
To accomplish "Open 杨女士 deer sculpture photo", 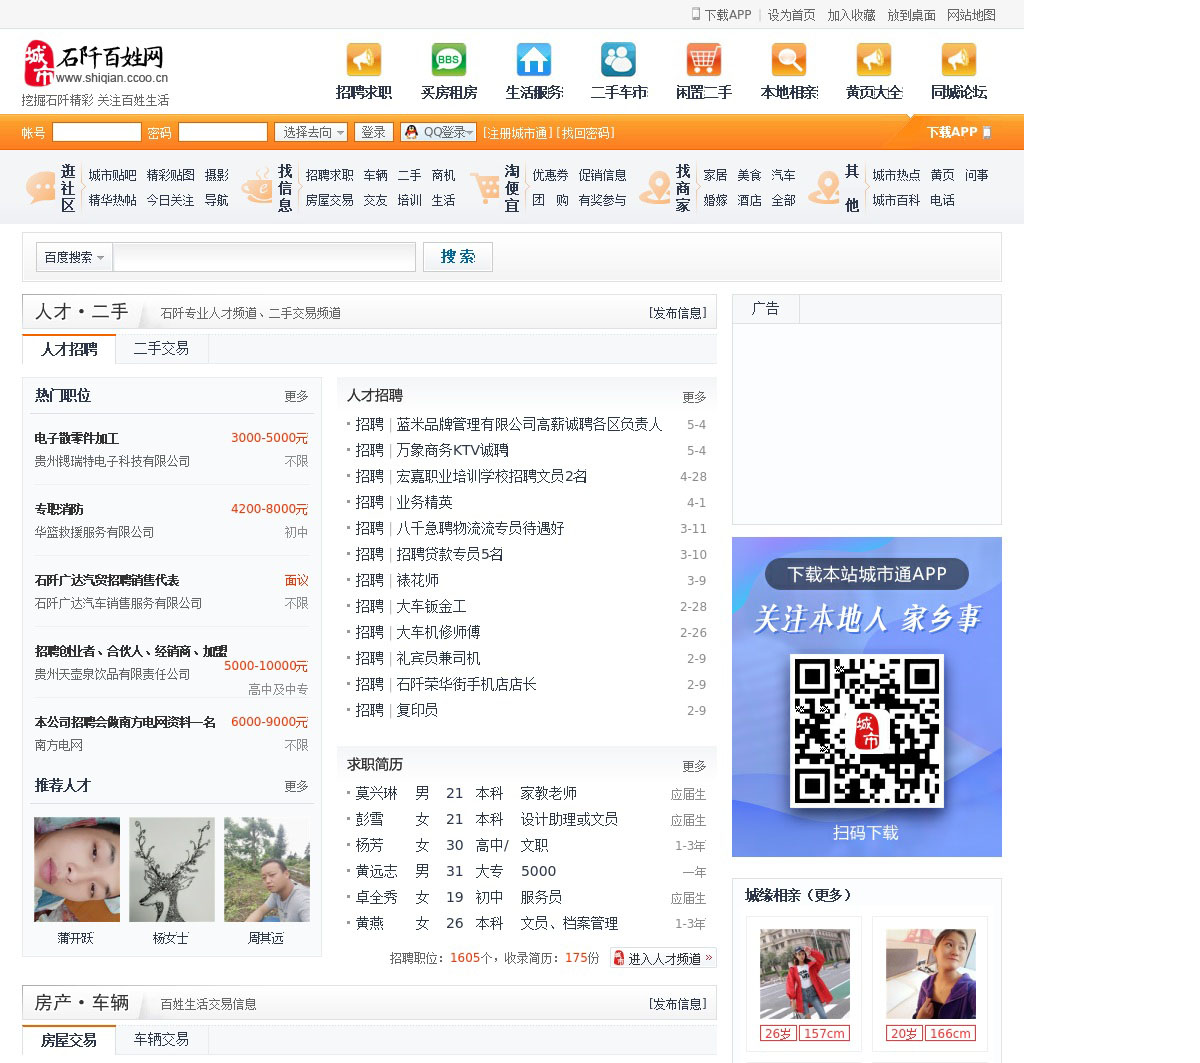I will (172, 869).
